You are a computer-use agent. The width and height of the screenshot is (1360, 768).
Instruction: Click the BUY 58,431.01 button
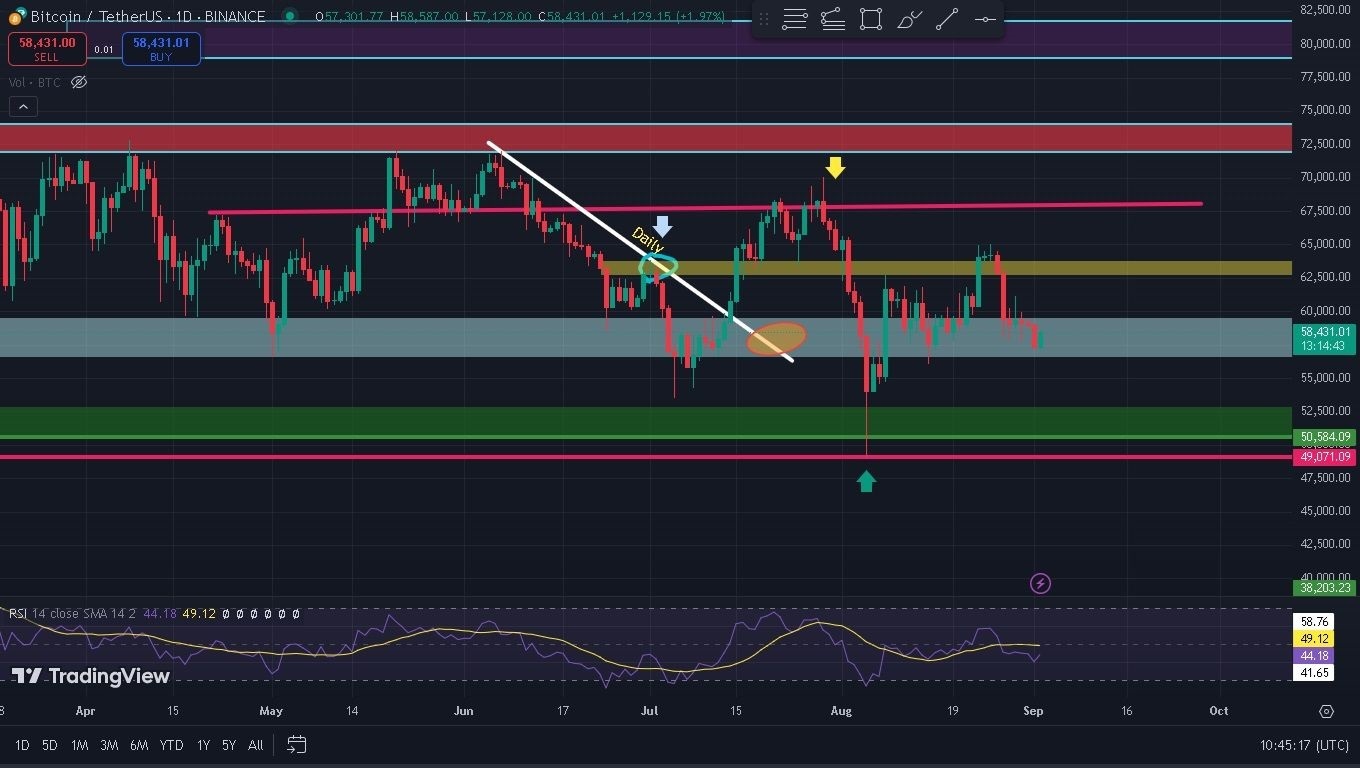pyautogui.click(x=161, y=49)
